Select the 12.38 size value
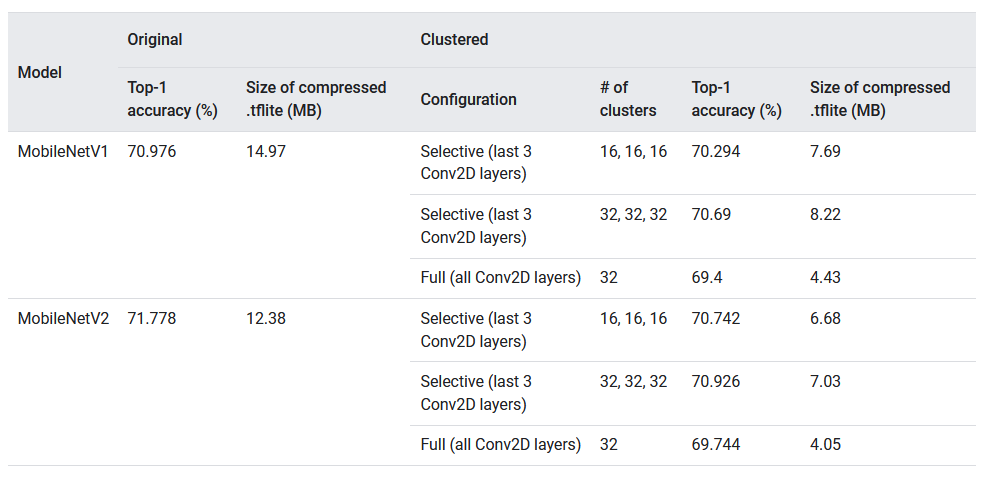This screenshot has height=477, width=992. coord(267,318)
